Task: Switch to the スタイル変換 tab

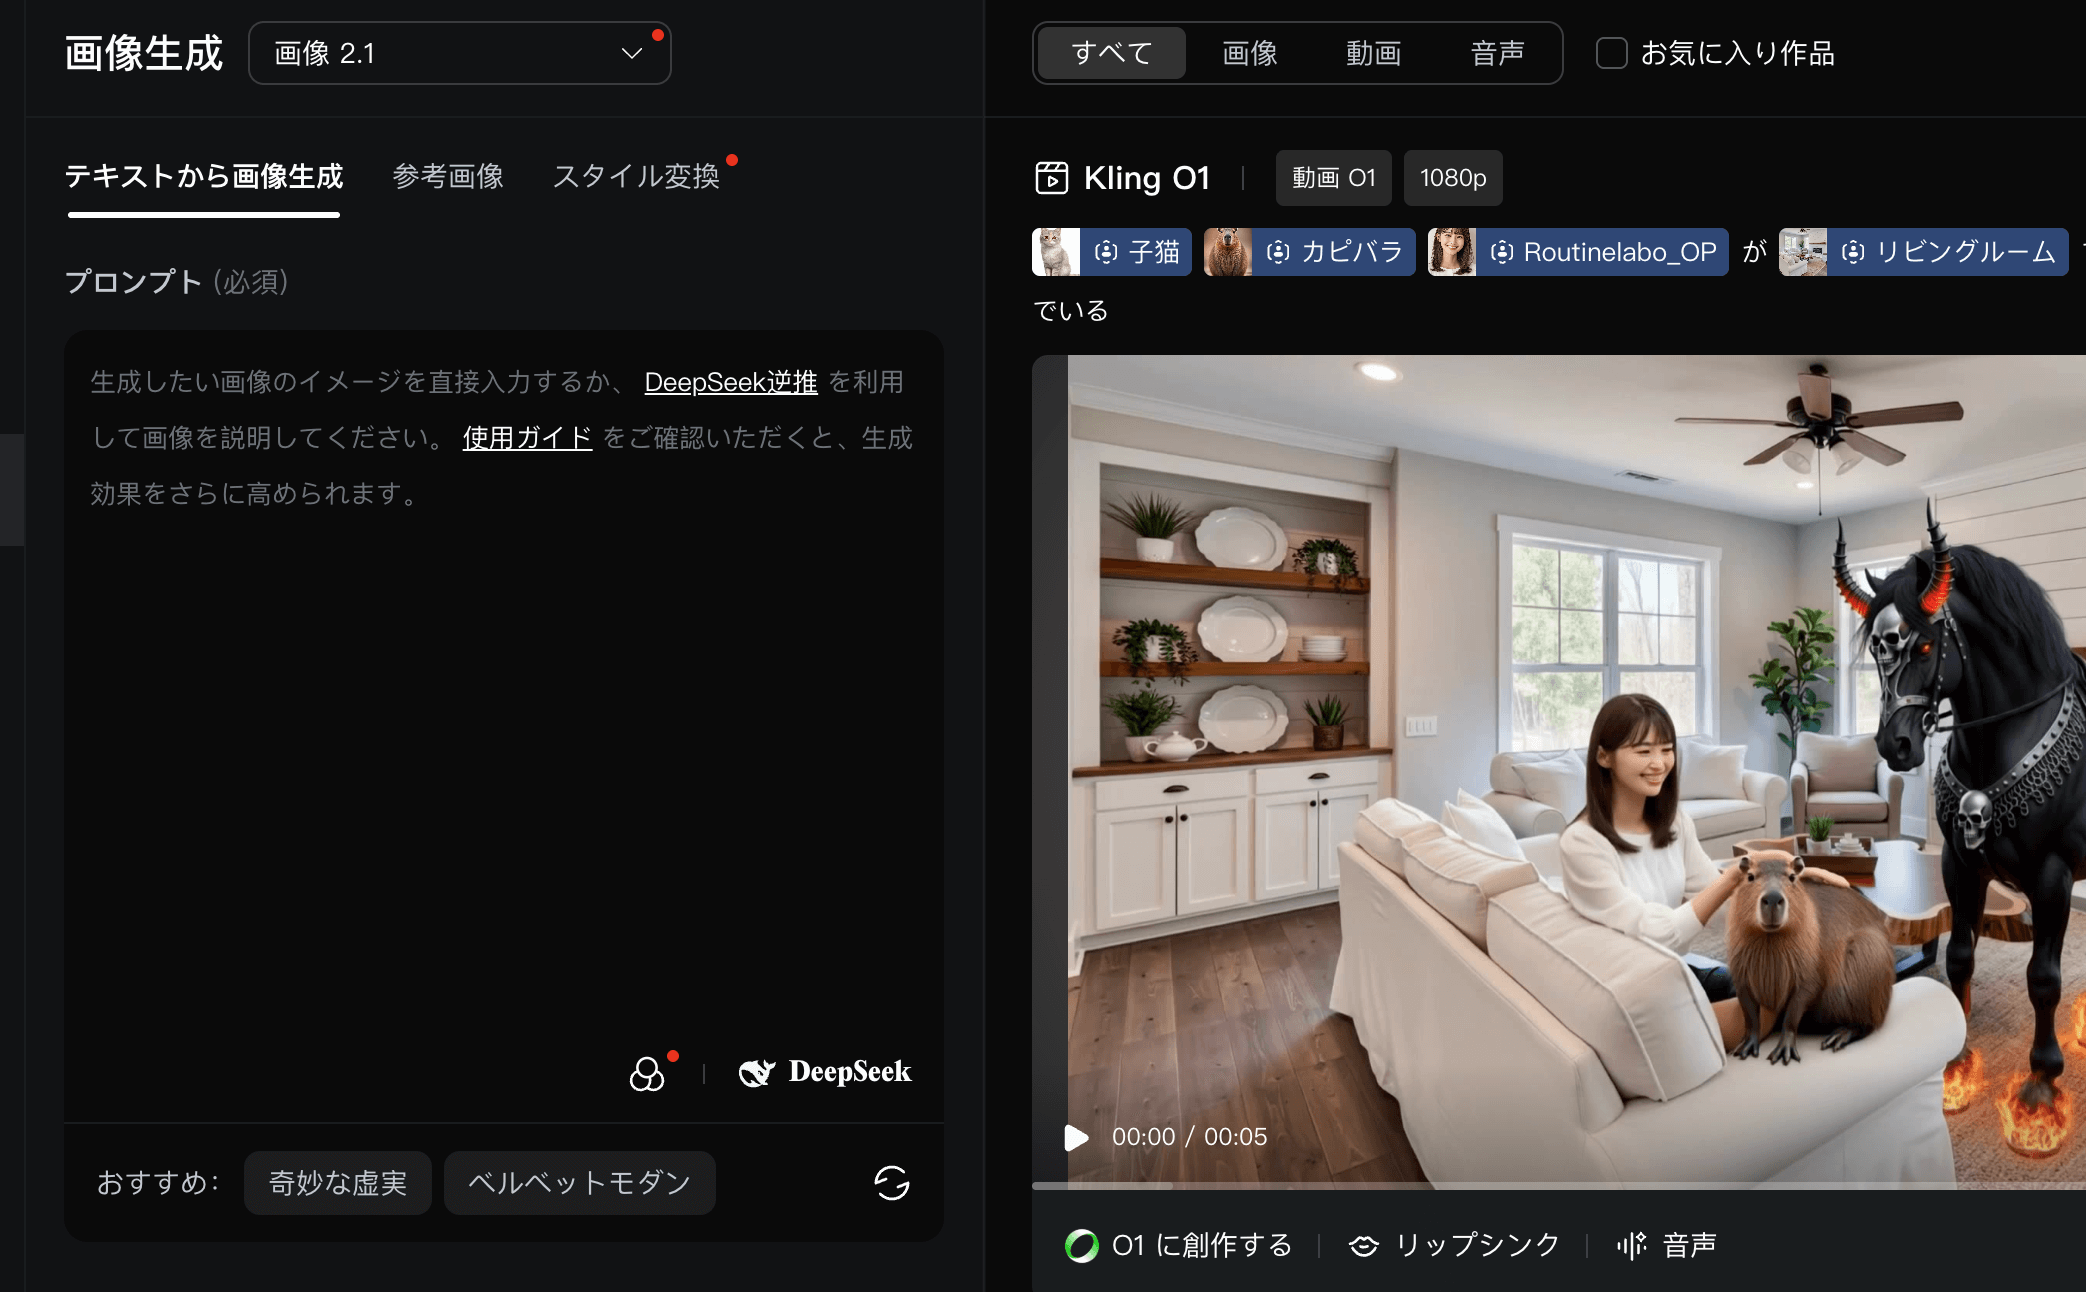Action: pos(636,176)
